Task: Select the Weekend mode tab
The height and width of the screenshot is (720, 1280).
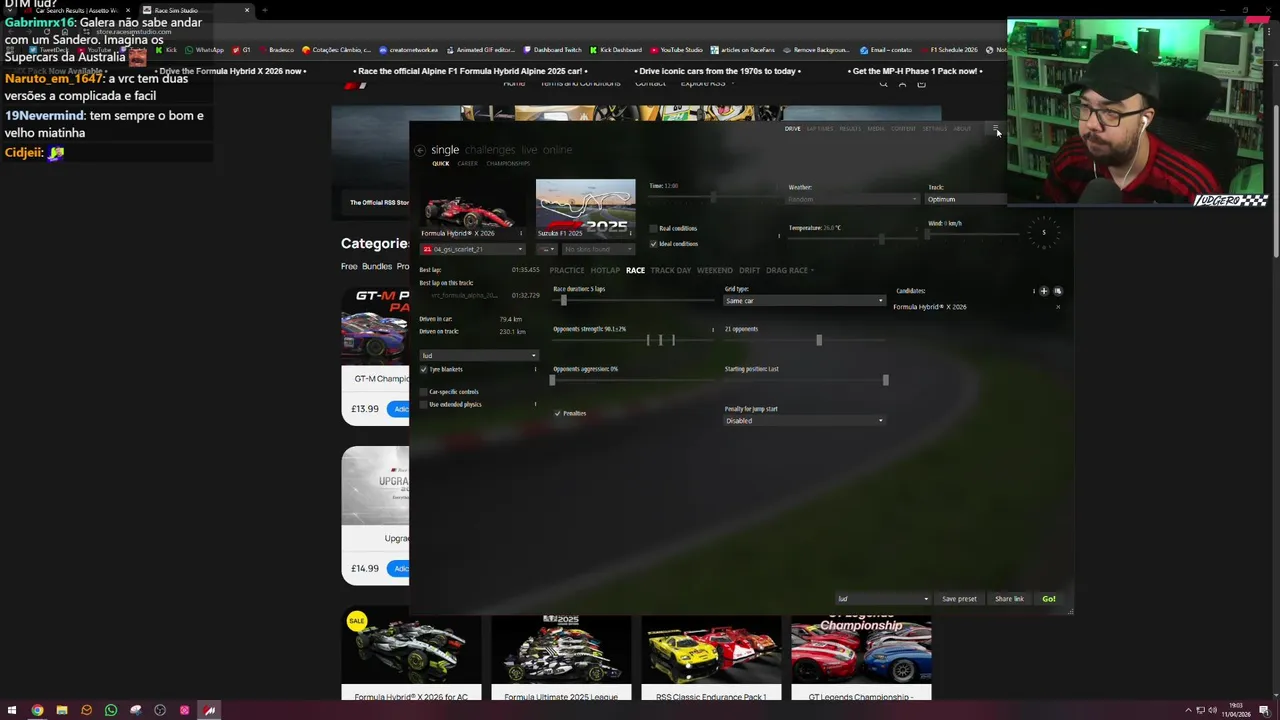Action: point(715,270)
